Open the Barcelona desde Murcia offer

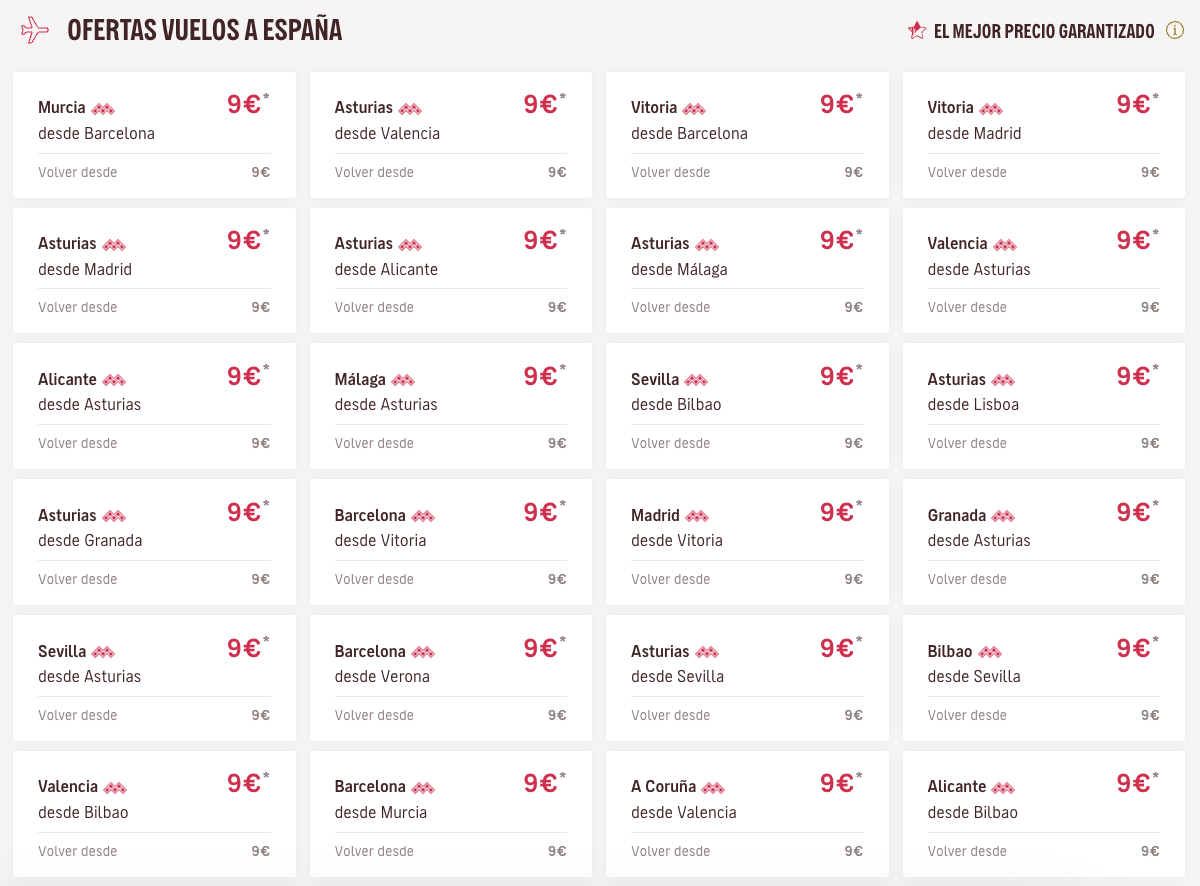450,813
